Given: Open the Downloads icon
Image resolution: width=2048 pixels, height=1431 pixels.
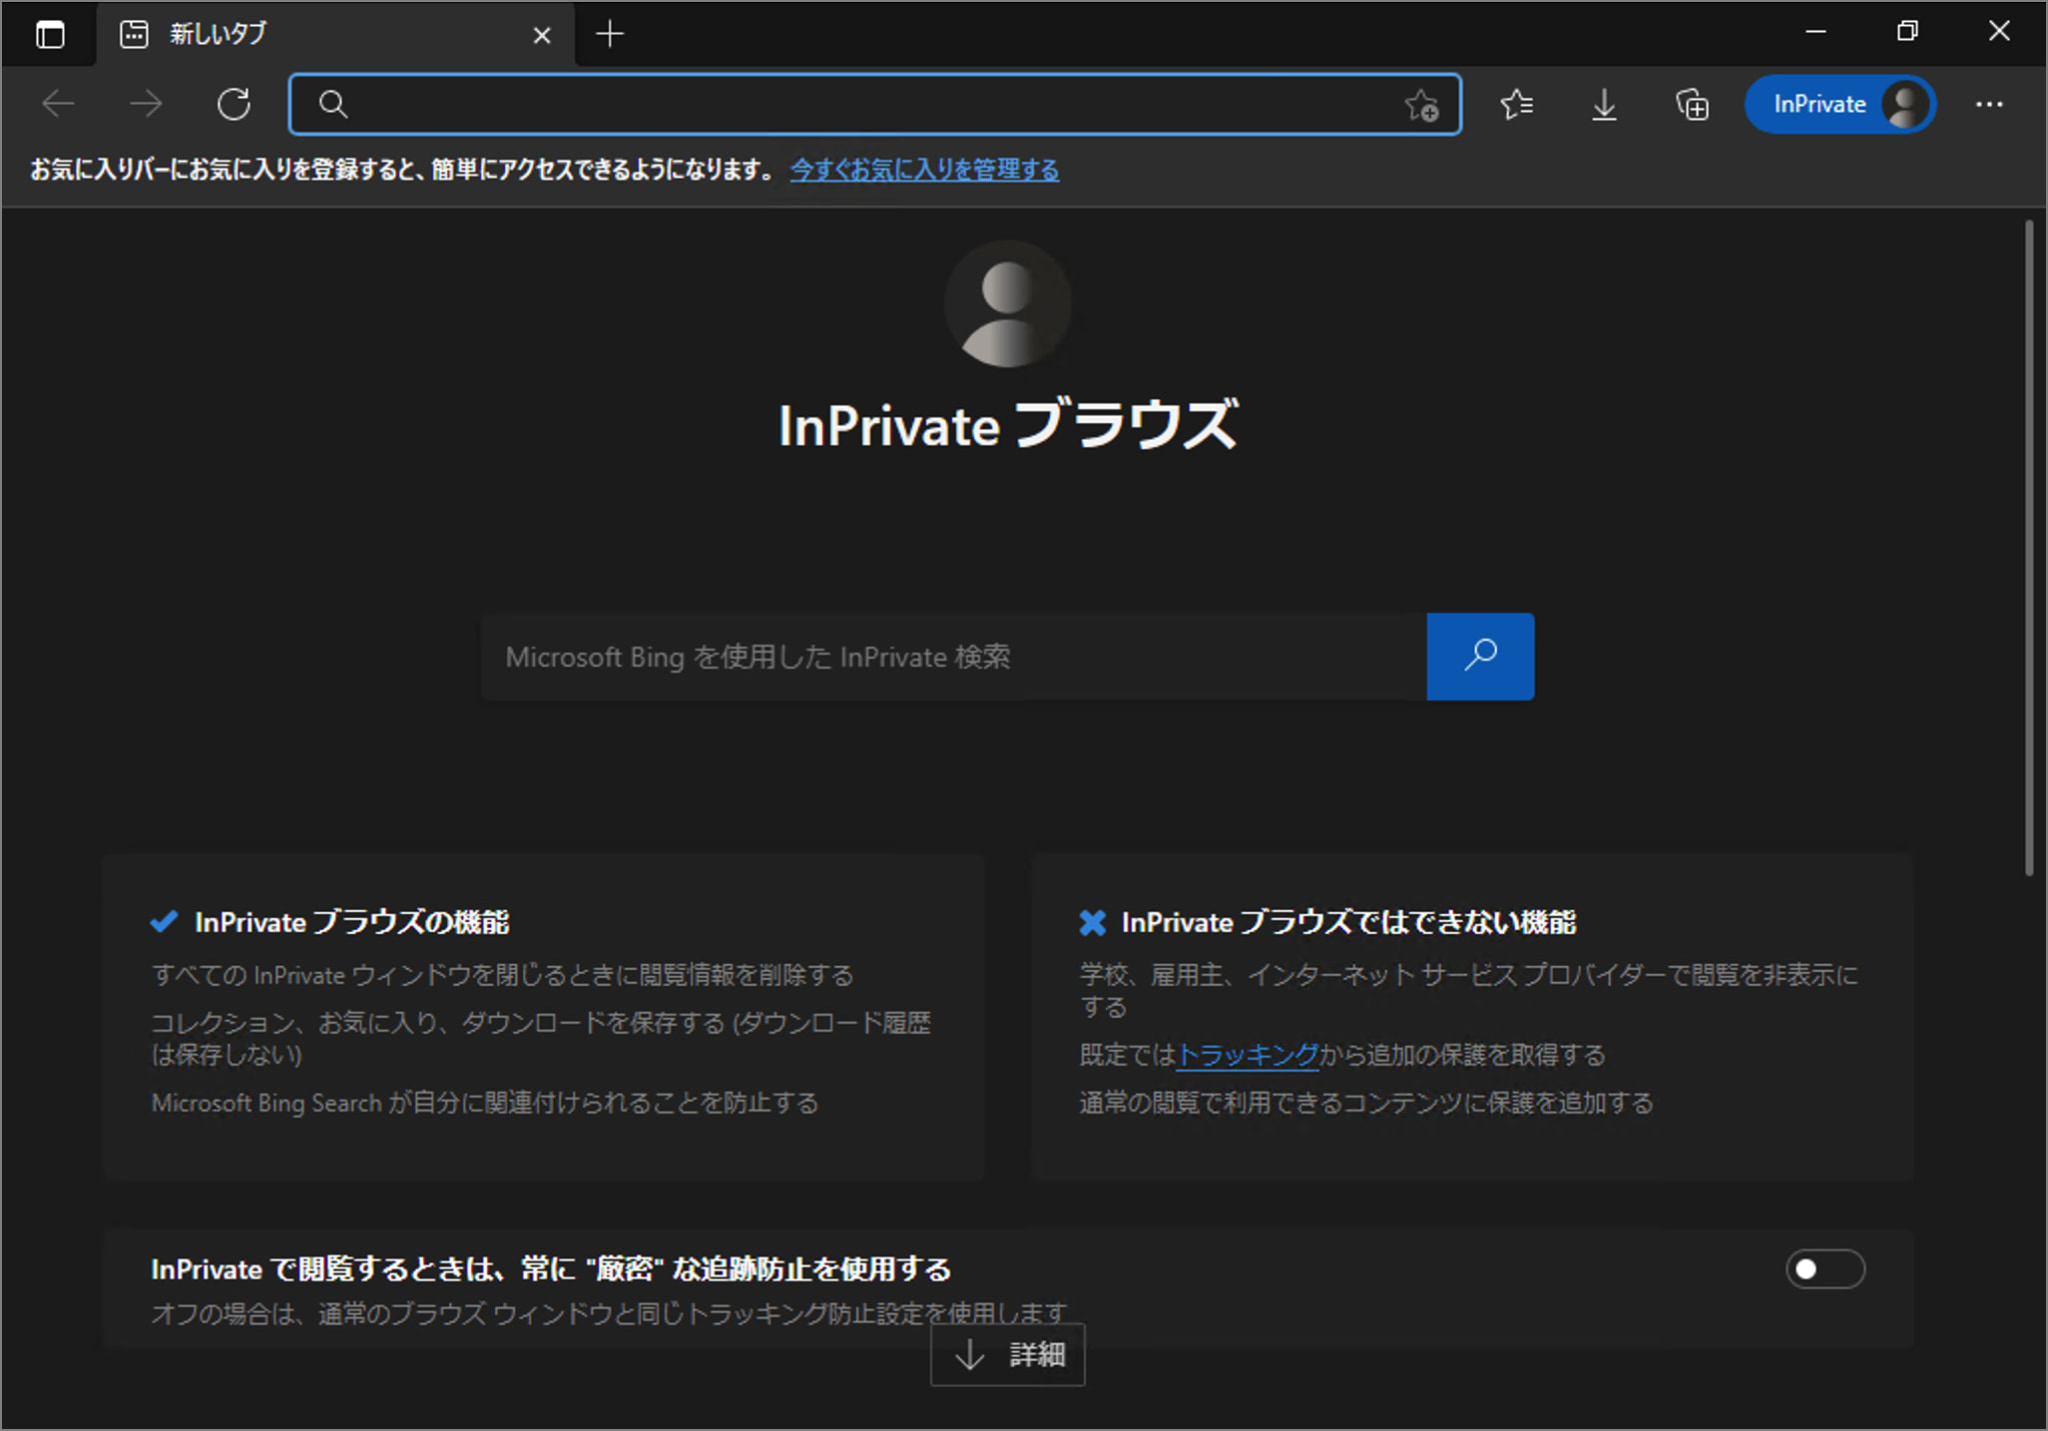Looking at the screenshot, I should click(1604, 104).
